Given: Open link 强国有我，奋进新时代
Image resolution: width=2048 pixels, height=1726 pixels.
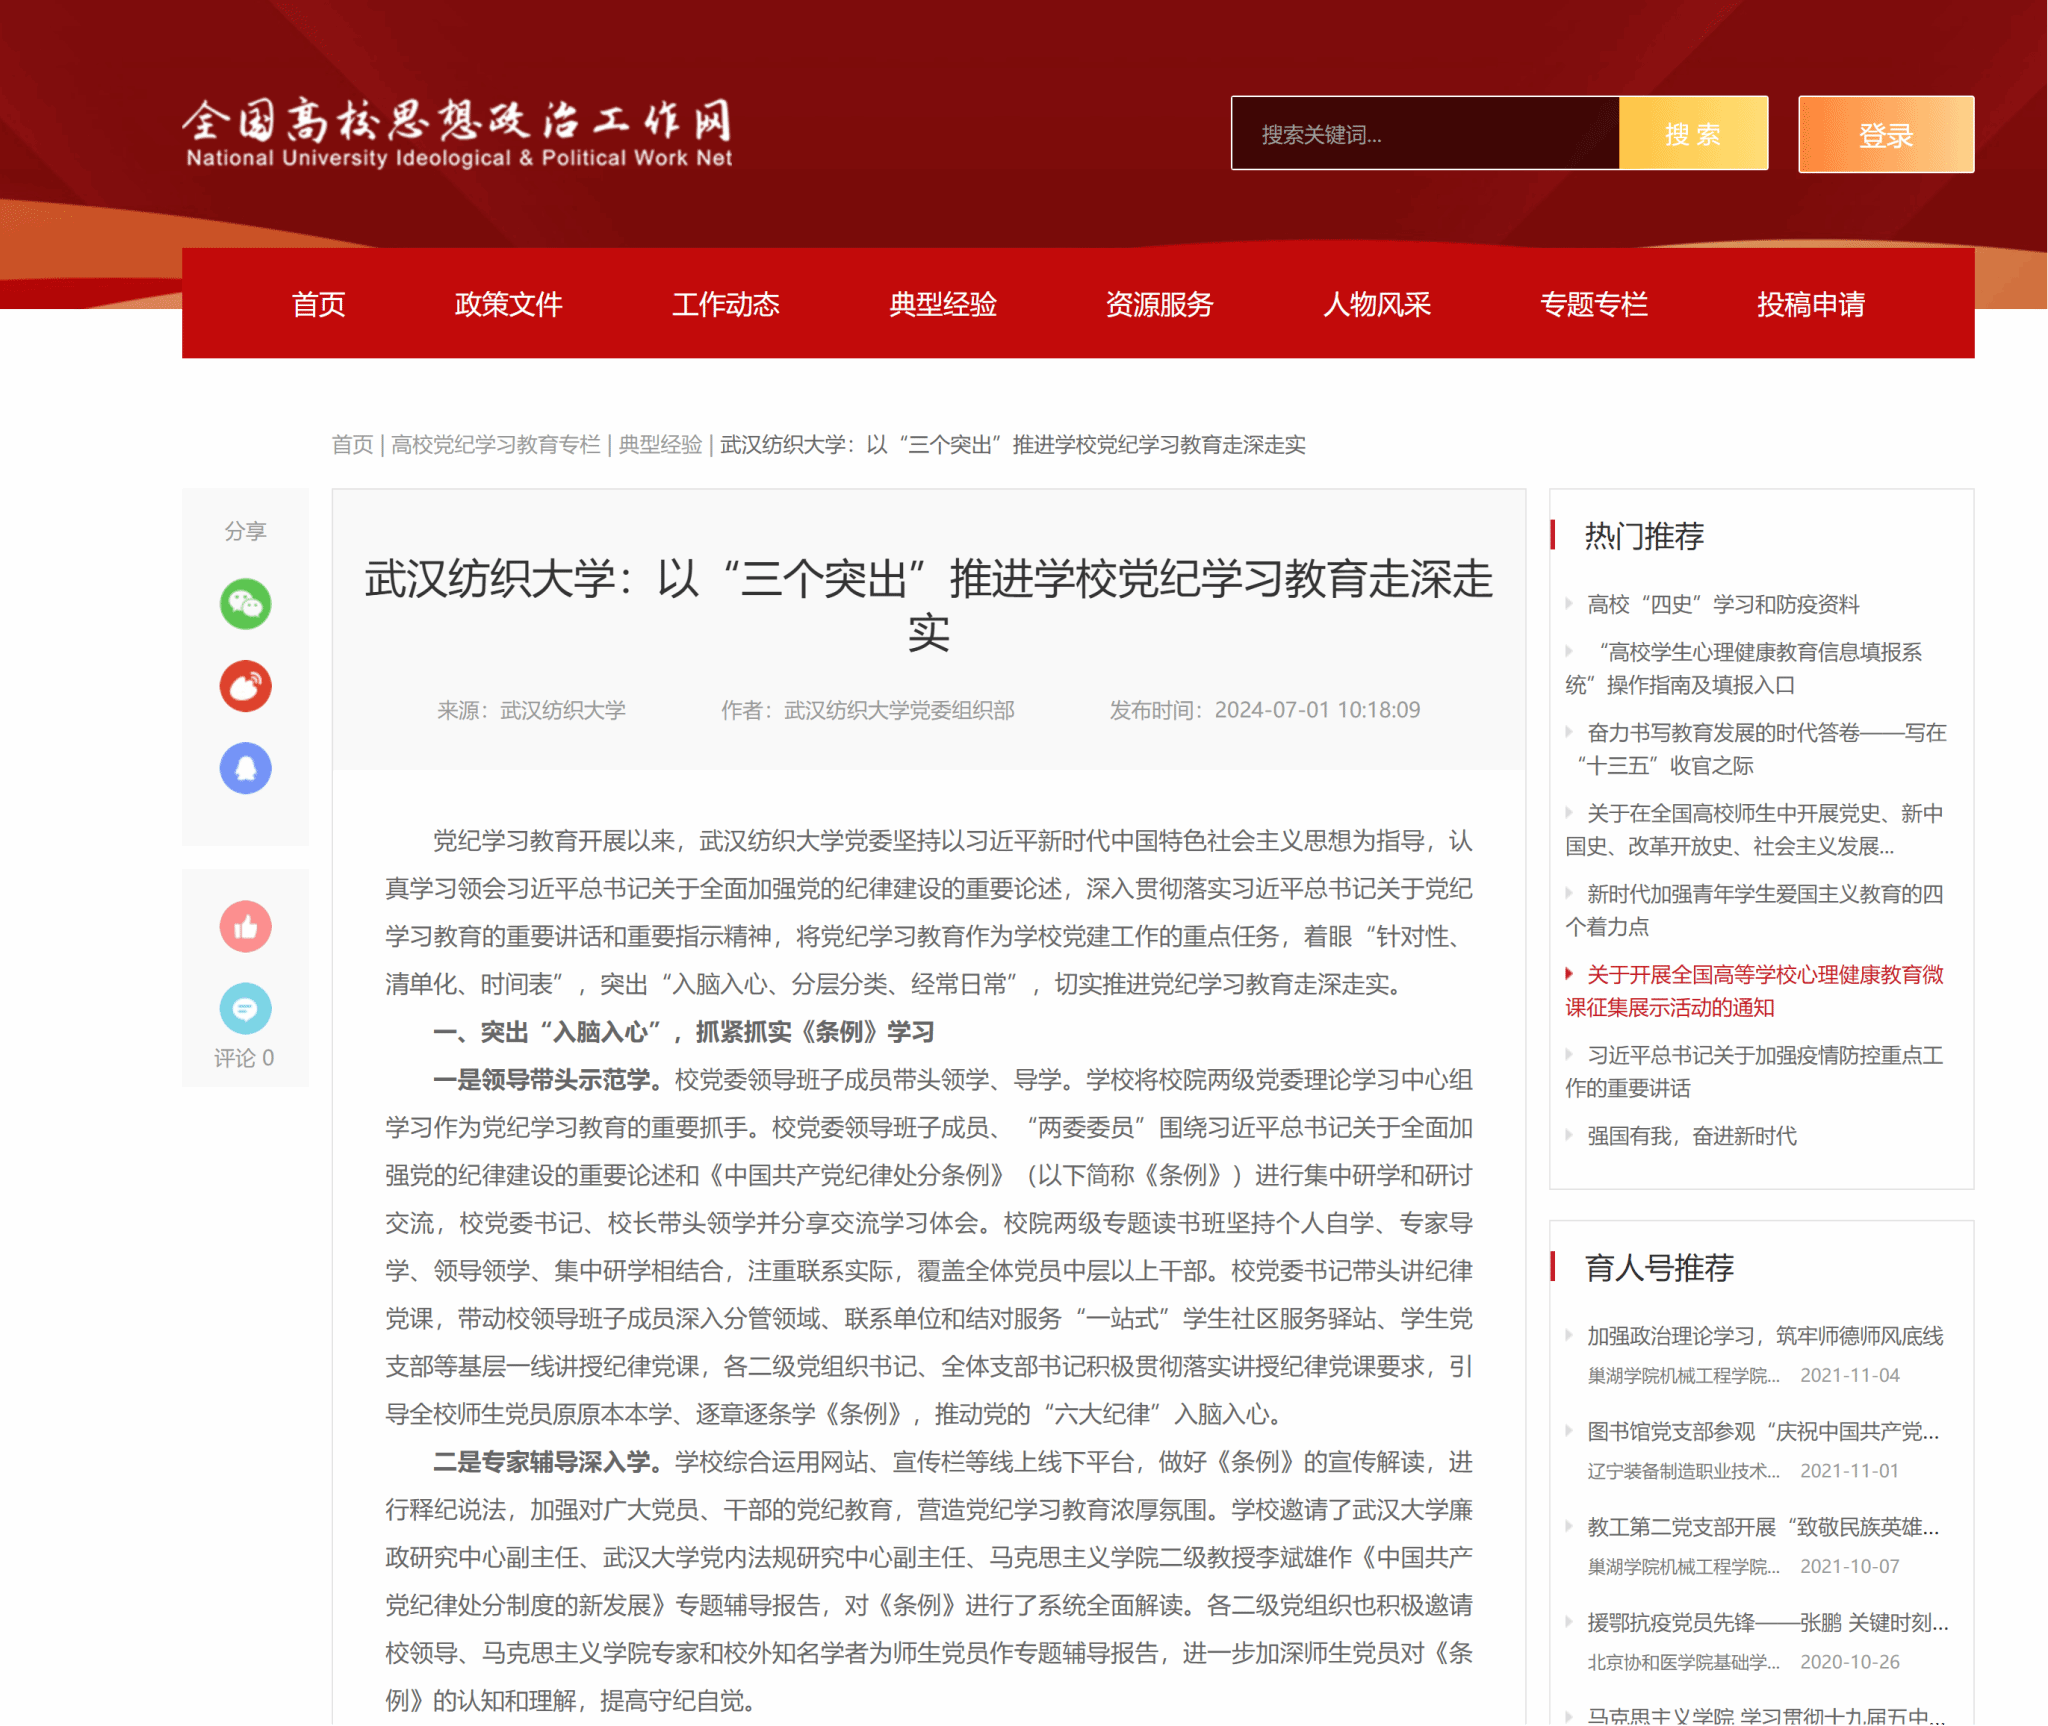Looking at the screenshot, I should point(1691,1136).
